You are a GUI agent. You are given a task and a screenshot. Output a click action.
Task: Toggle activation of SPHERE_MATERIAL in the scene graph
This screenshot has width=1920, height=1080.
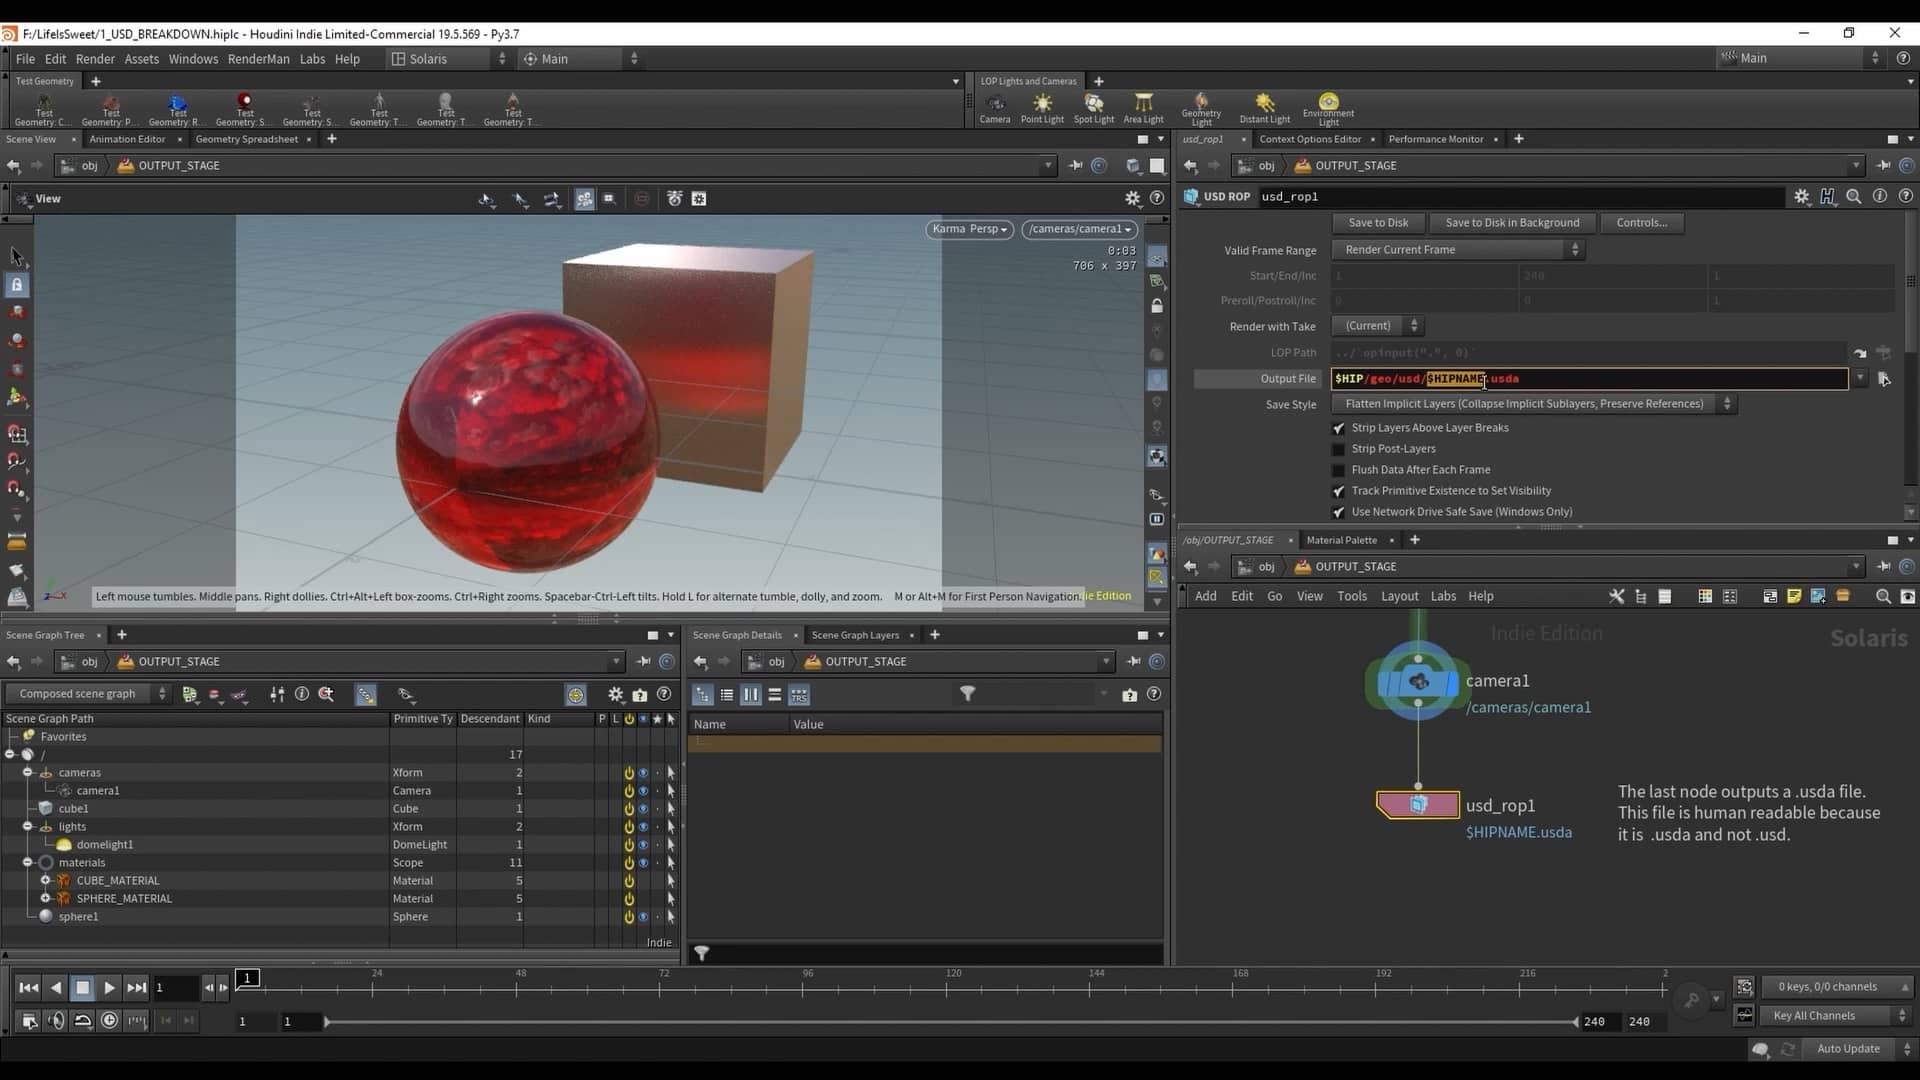[x=629, y=898]
